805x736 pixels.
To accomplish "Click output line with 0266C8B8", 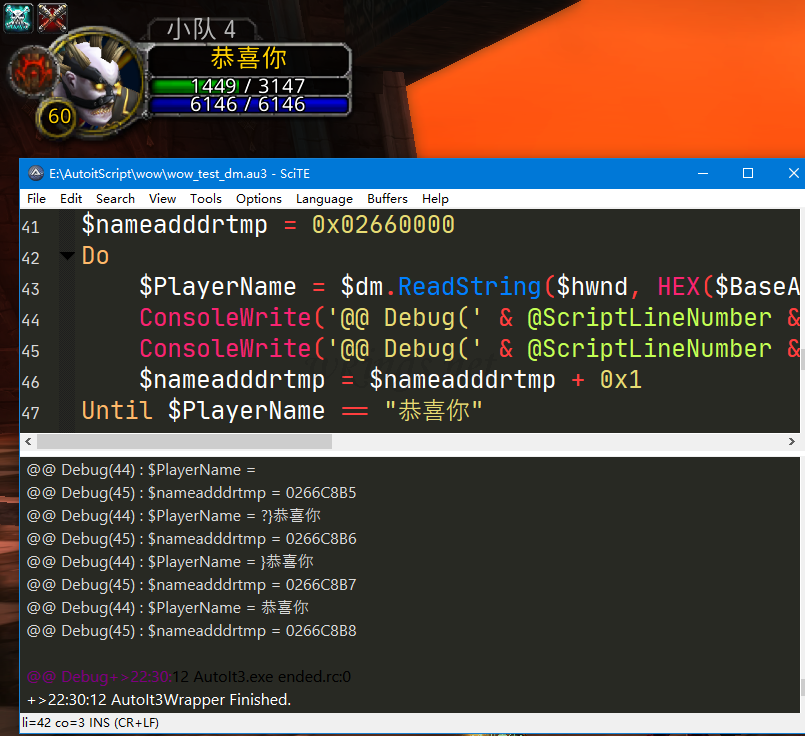I will (x=191, y=631).
